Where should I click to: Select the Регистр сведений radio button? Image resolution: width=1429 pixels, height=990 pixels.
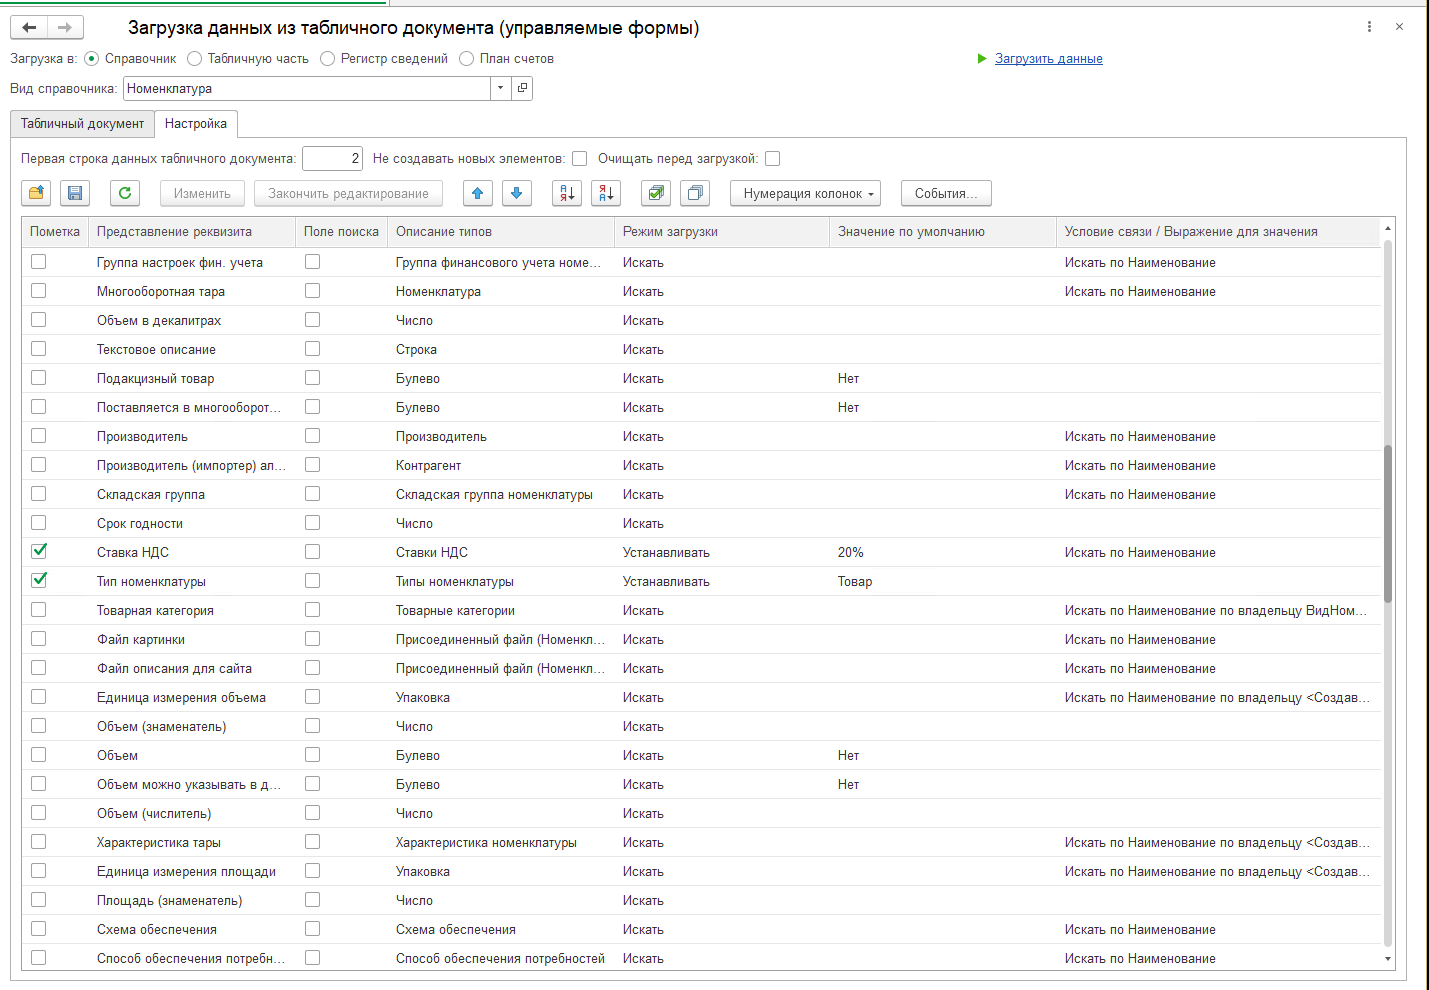tap(327, 59)
